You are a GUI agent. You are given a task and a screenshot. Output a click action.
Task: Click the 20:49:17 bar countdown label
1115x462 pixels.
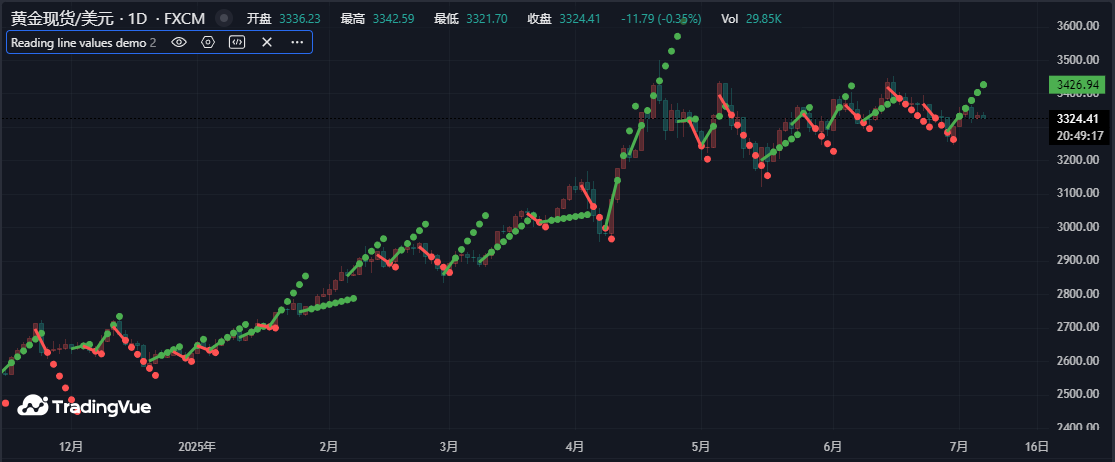click(x=1080, y=136)
